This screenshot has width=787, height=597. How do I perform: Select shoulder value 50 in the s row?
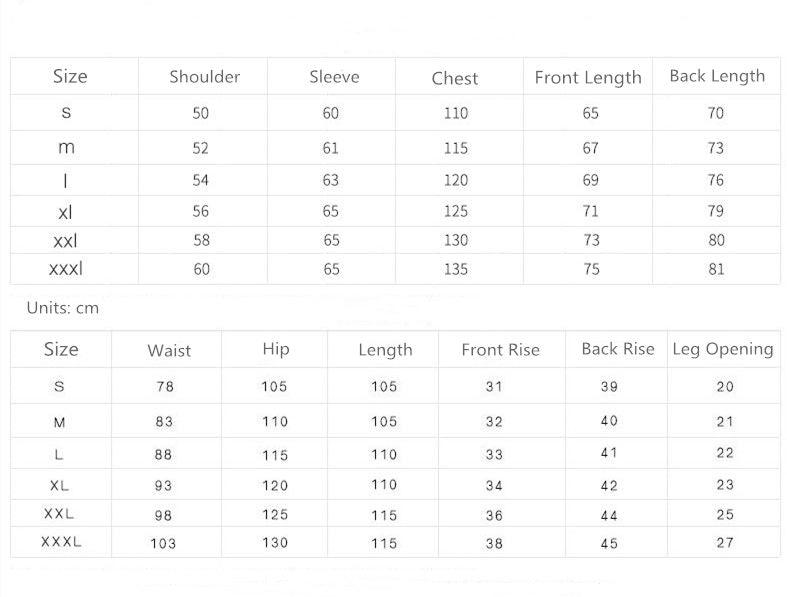pyautogui.click(x=201, y=114)
